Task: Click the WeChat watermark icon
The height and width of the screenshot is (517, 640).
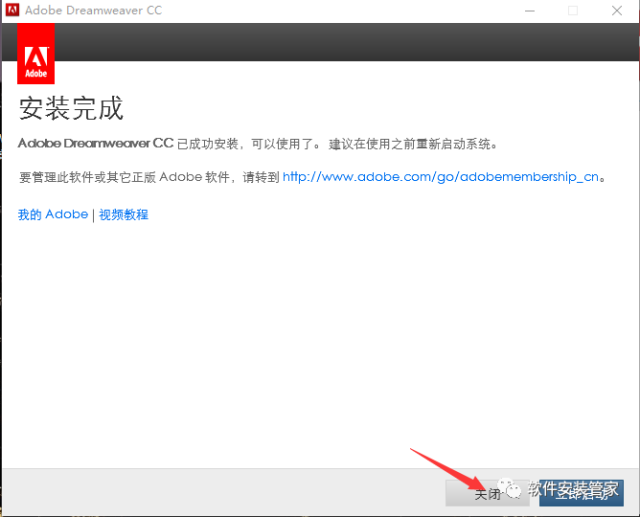Action: (512, 490)
